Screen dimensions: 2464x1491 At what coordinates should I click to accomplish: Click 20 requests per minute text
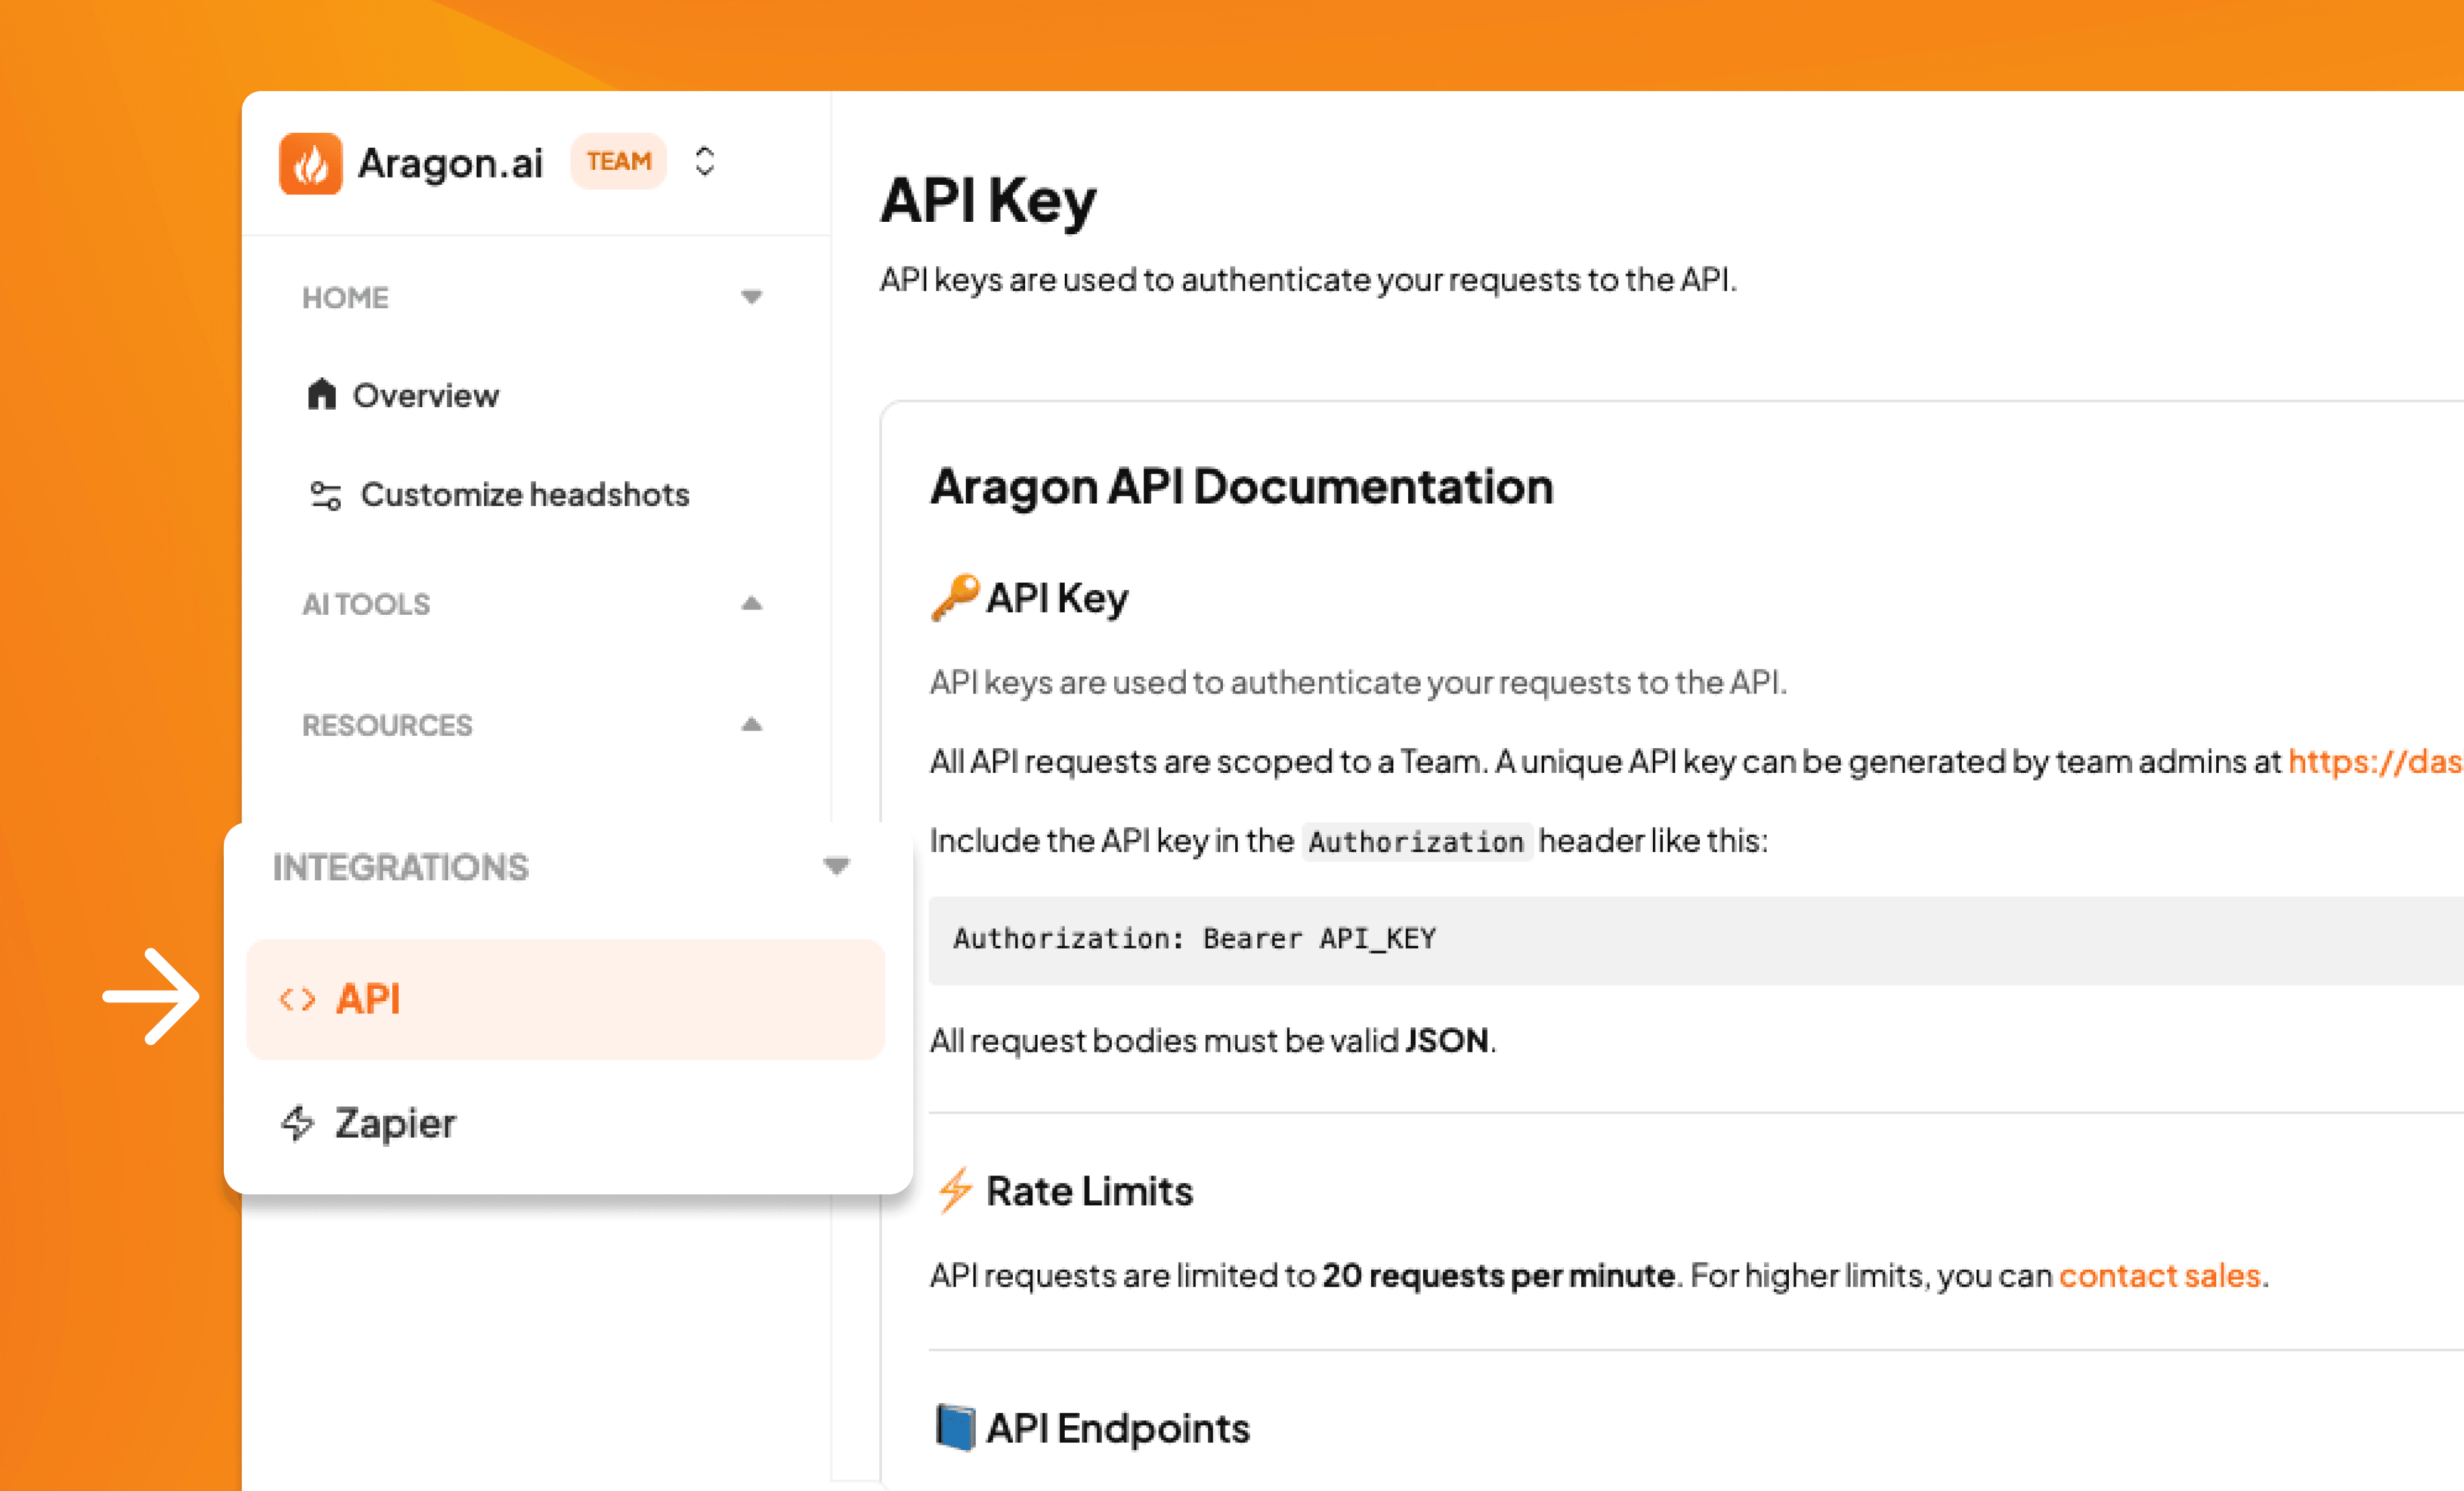[x=1499, y=1276]
